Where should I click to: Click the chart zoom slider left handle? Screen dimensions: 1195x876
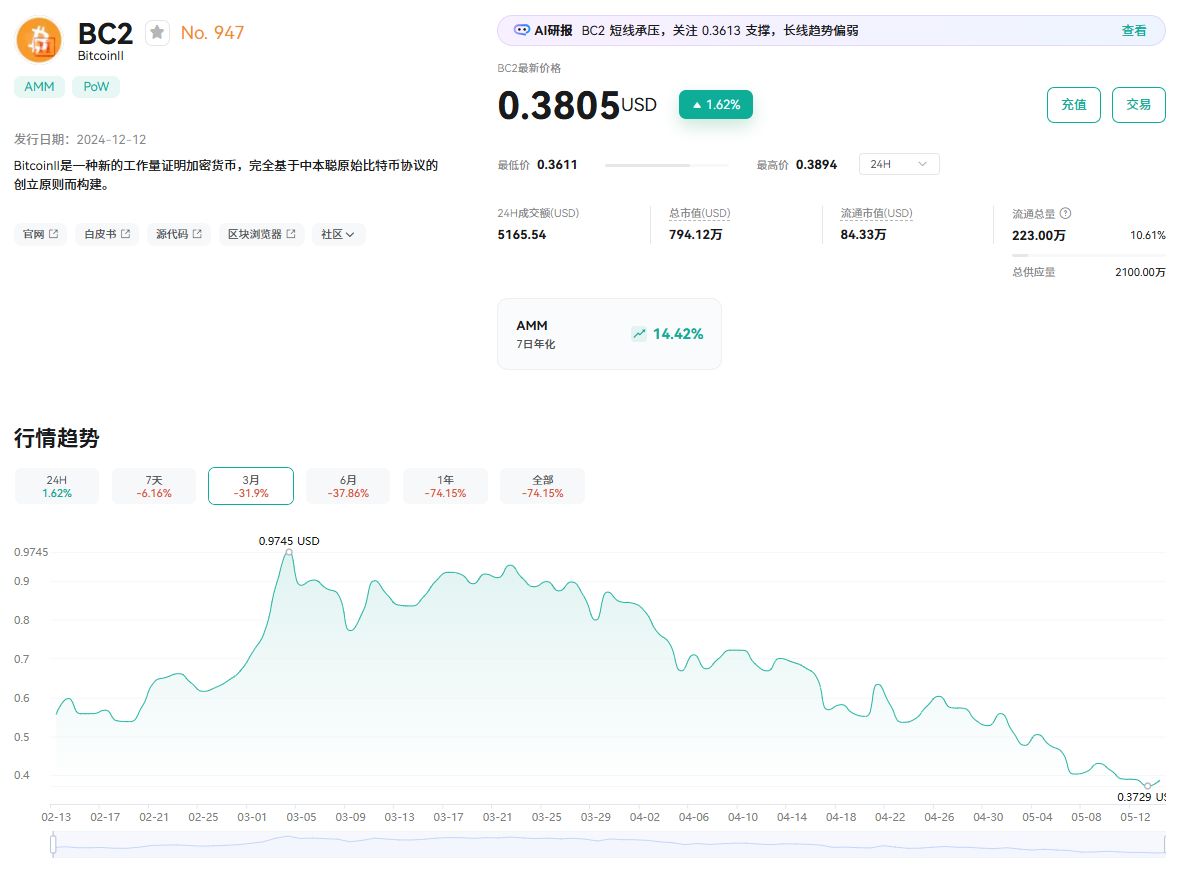click(x=53, y=844)
